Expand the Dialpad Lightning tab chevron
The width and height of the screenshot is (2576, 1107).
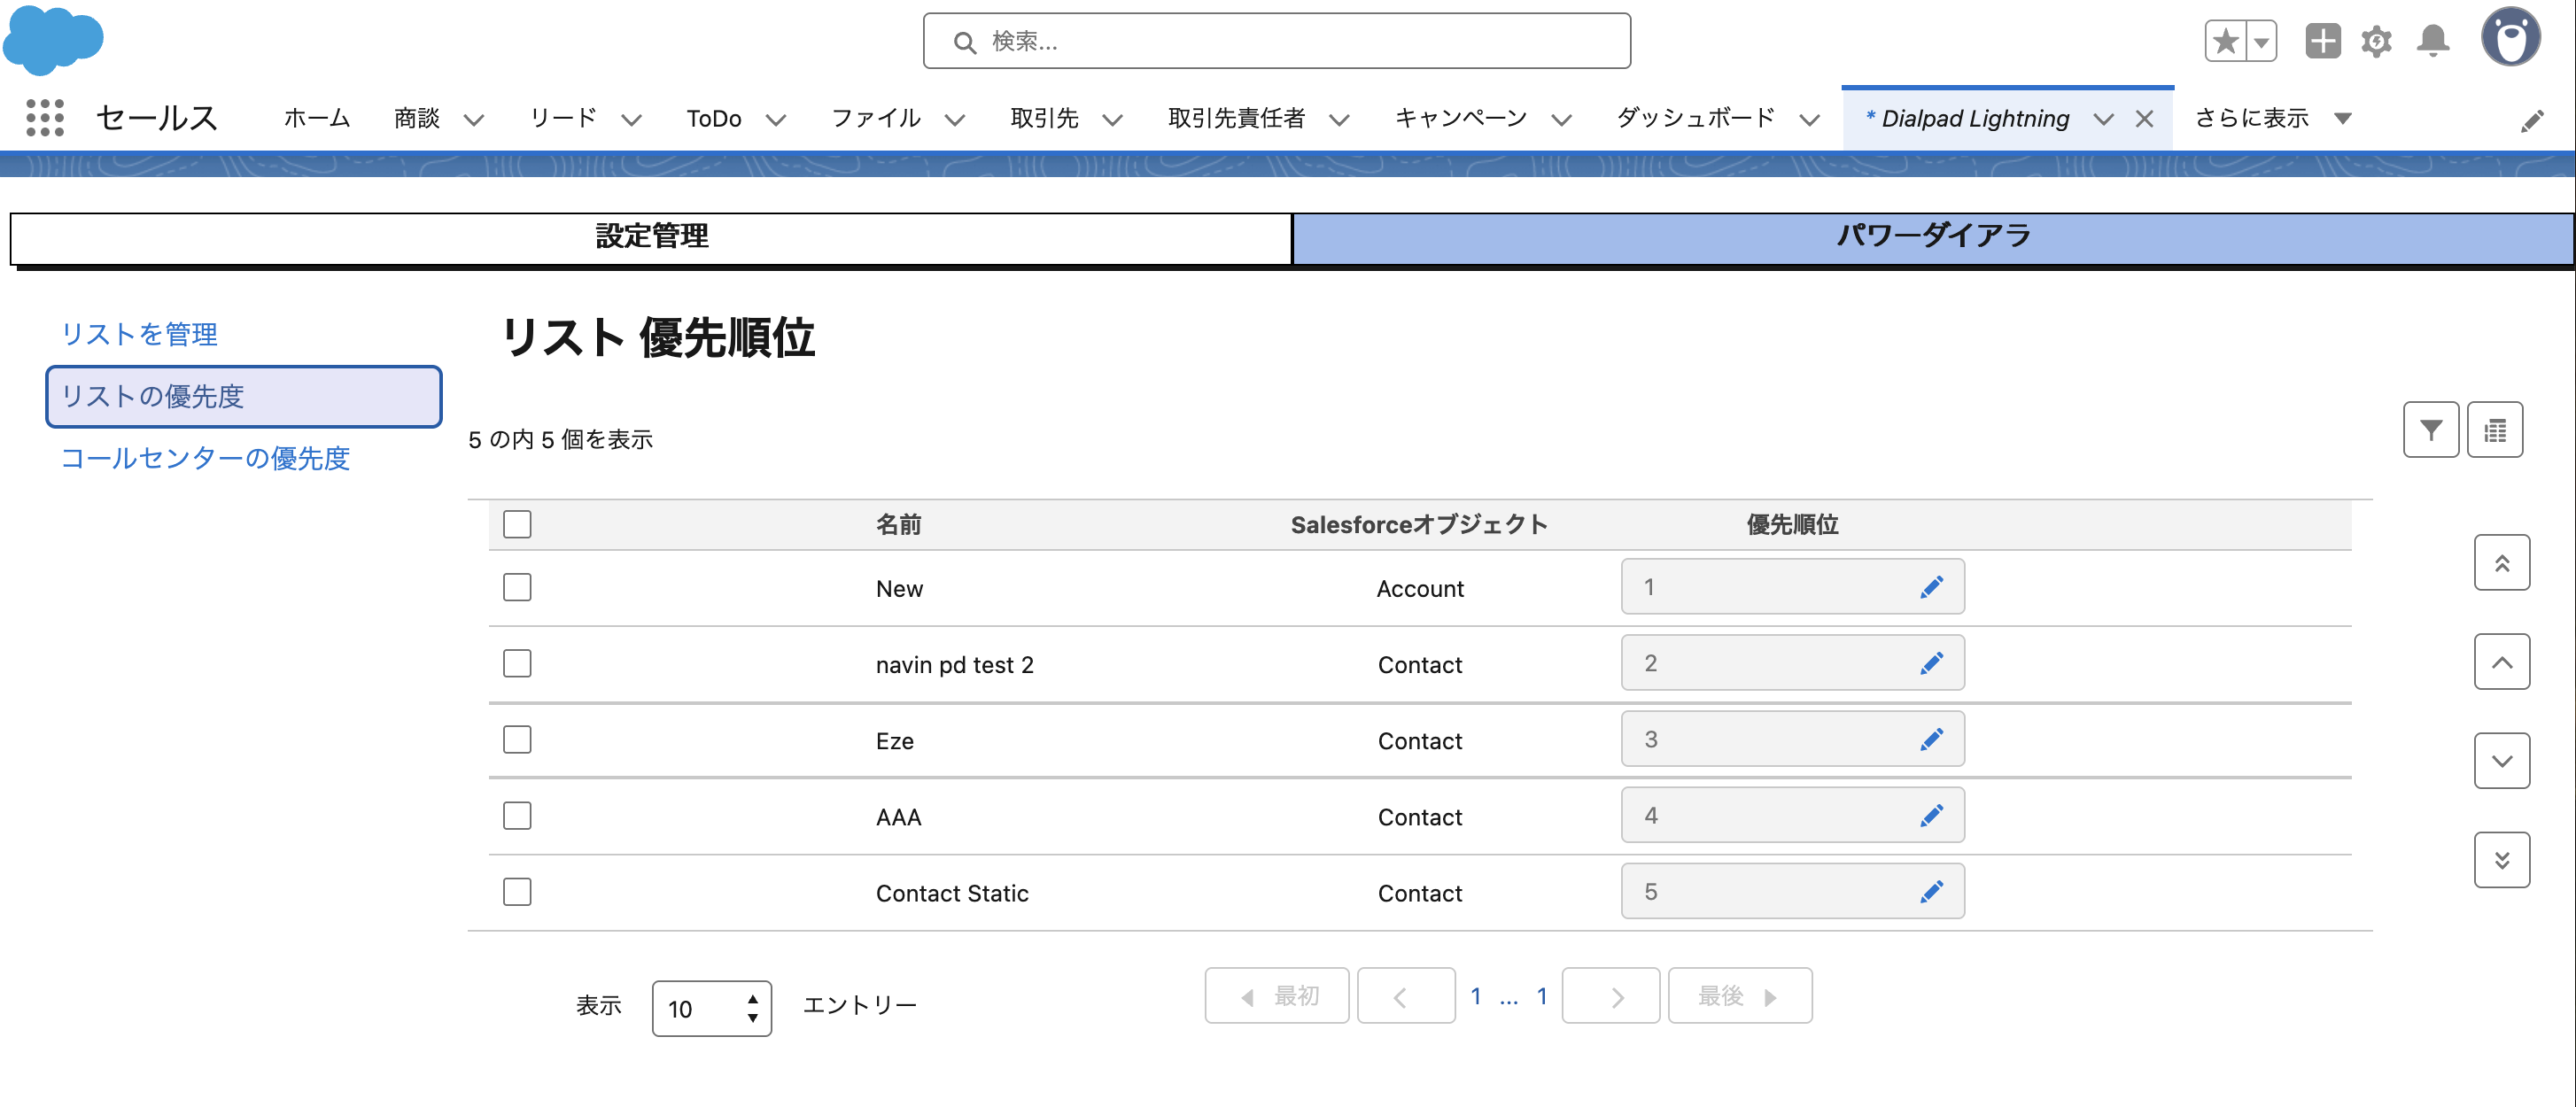(x=2104, y=119)
